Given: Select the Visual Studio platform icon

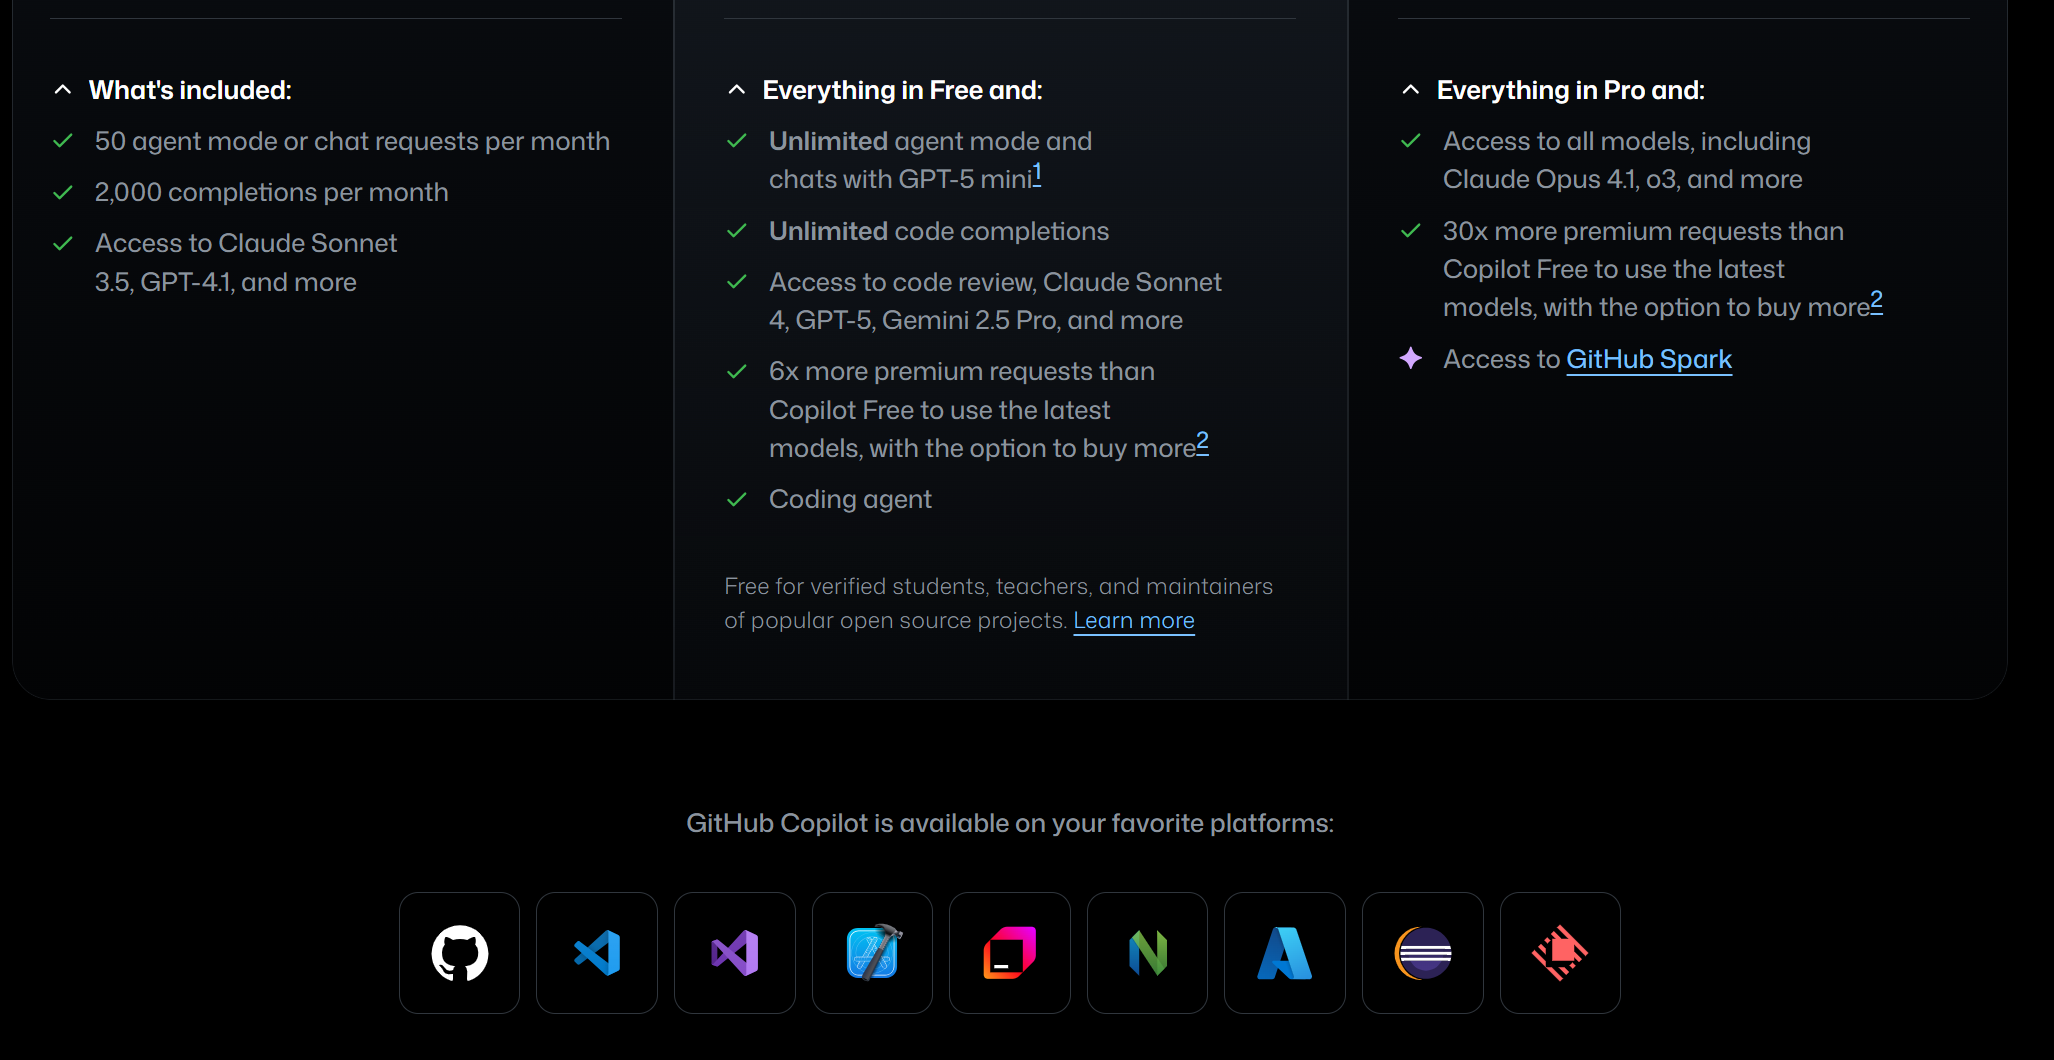Looking at the screenshot, I should click(x=735, y=953).
